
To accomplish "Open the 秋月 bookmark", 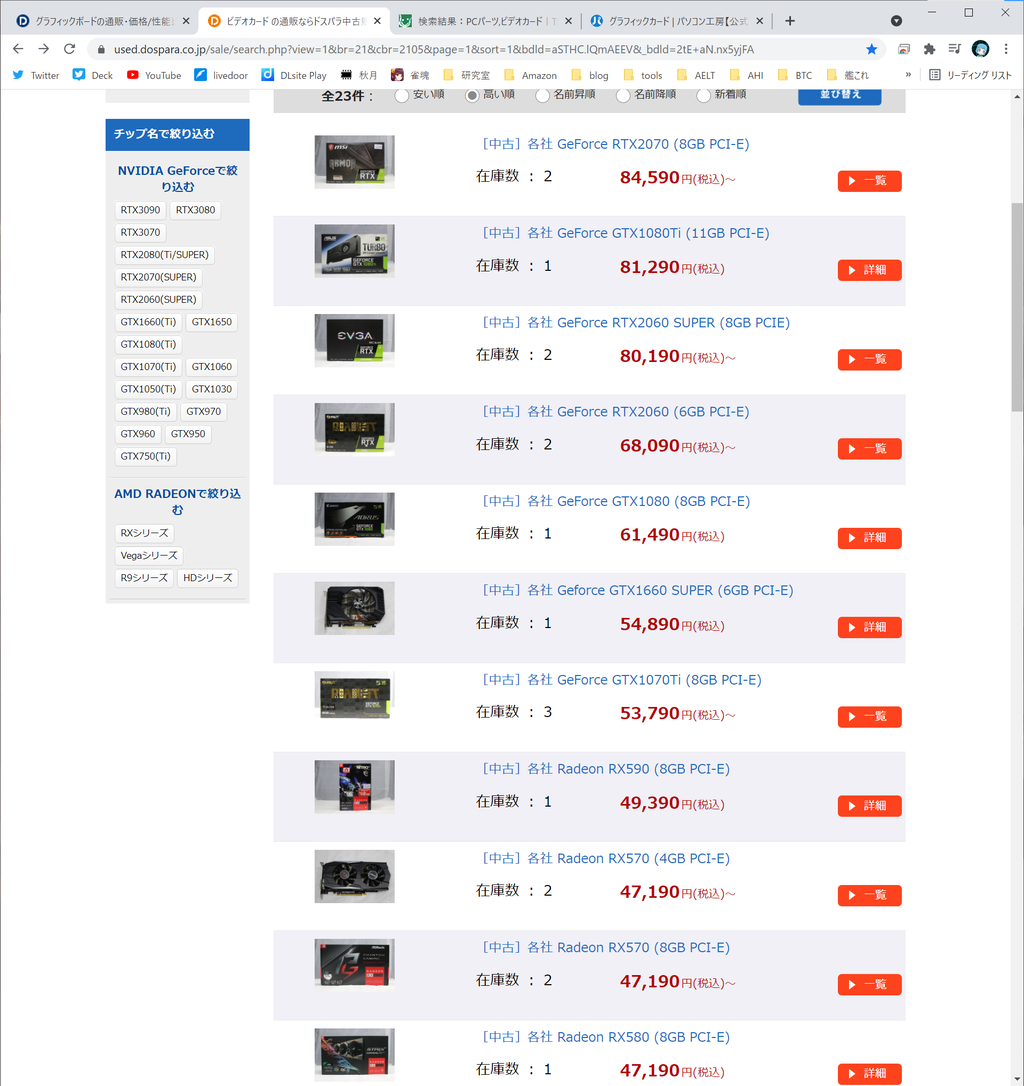I will click(359, 75).
